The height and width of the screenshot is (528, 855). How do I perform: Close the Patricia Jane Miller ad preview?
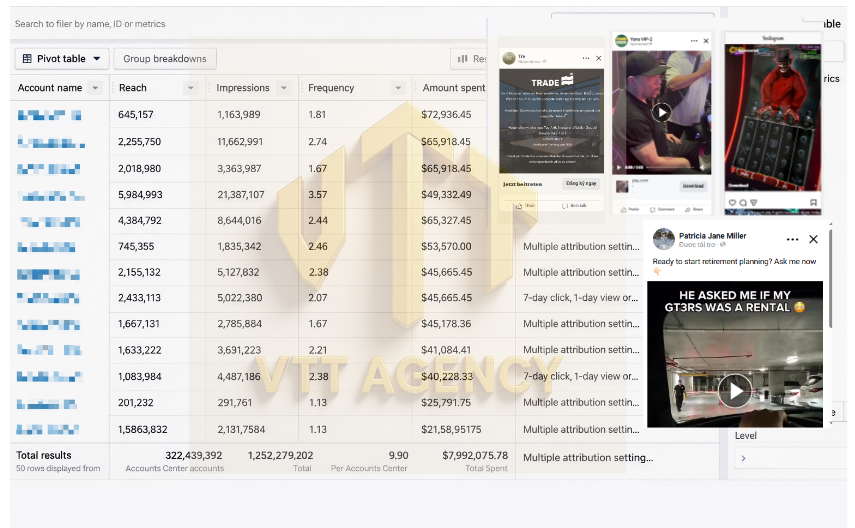[813, 239]
